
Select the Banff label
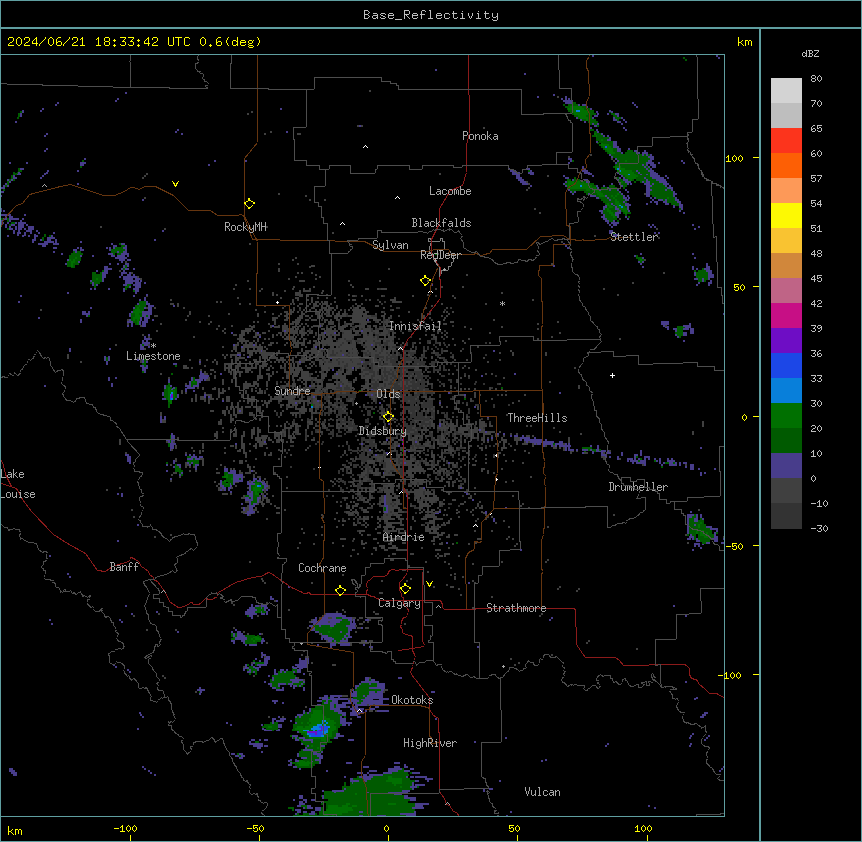click(124, 567)
